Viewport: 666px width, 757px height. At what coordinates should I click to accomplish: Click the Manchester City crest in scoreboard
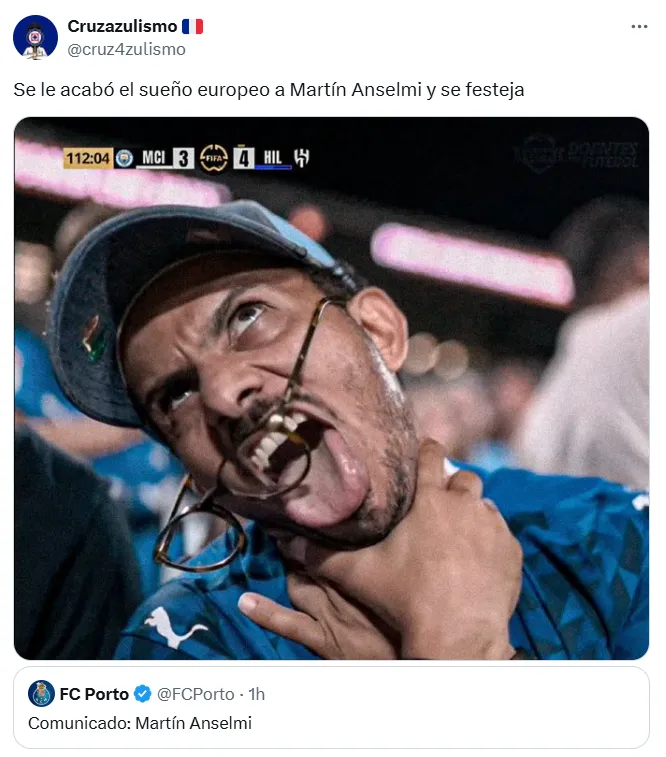pos(125,158)
